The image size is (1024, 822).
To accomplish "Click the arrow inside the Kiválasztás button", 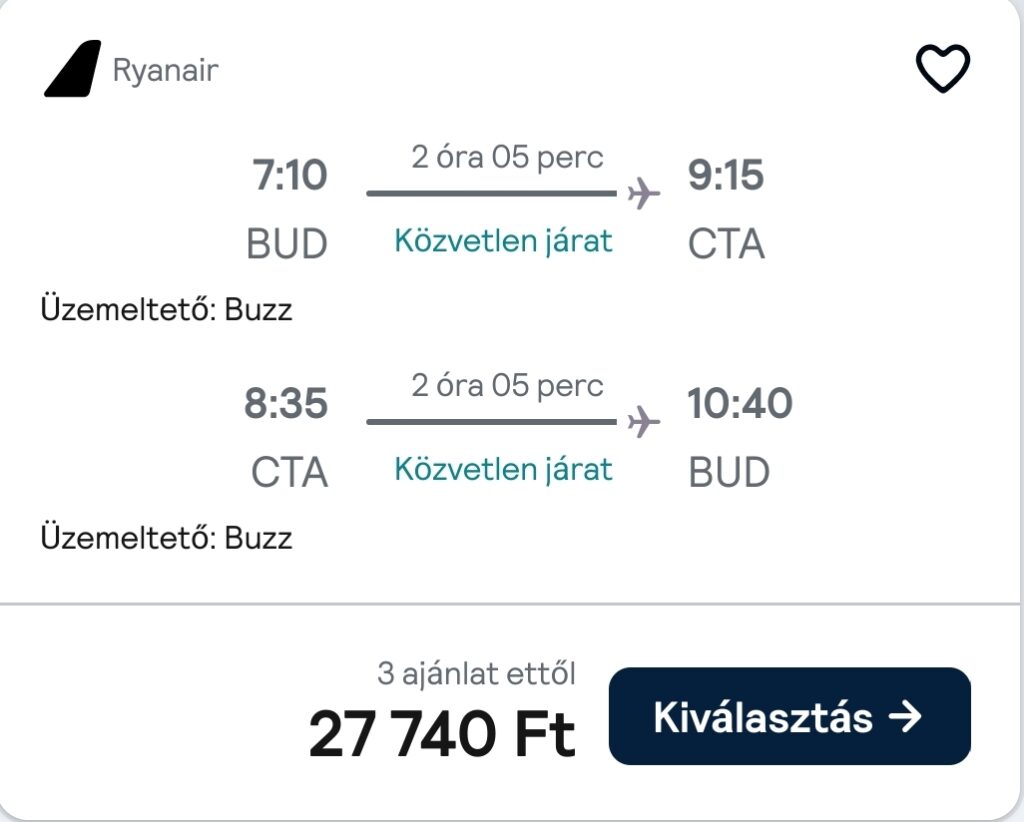I will 905,716.
